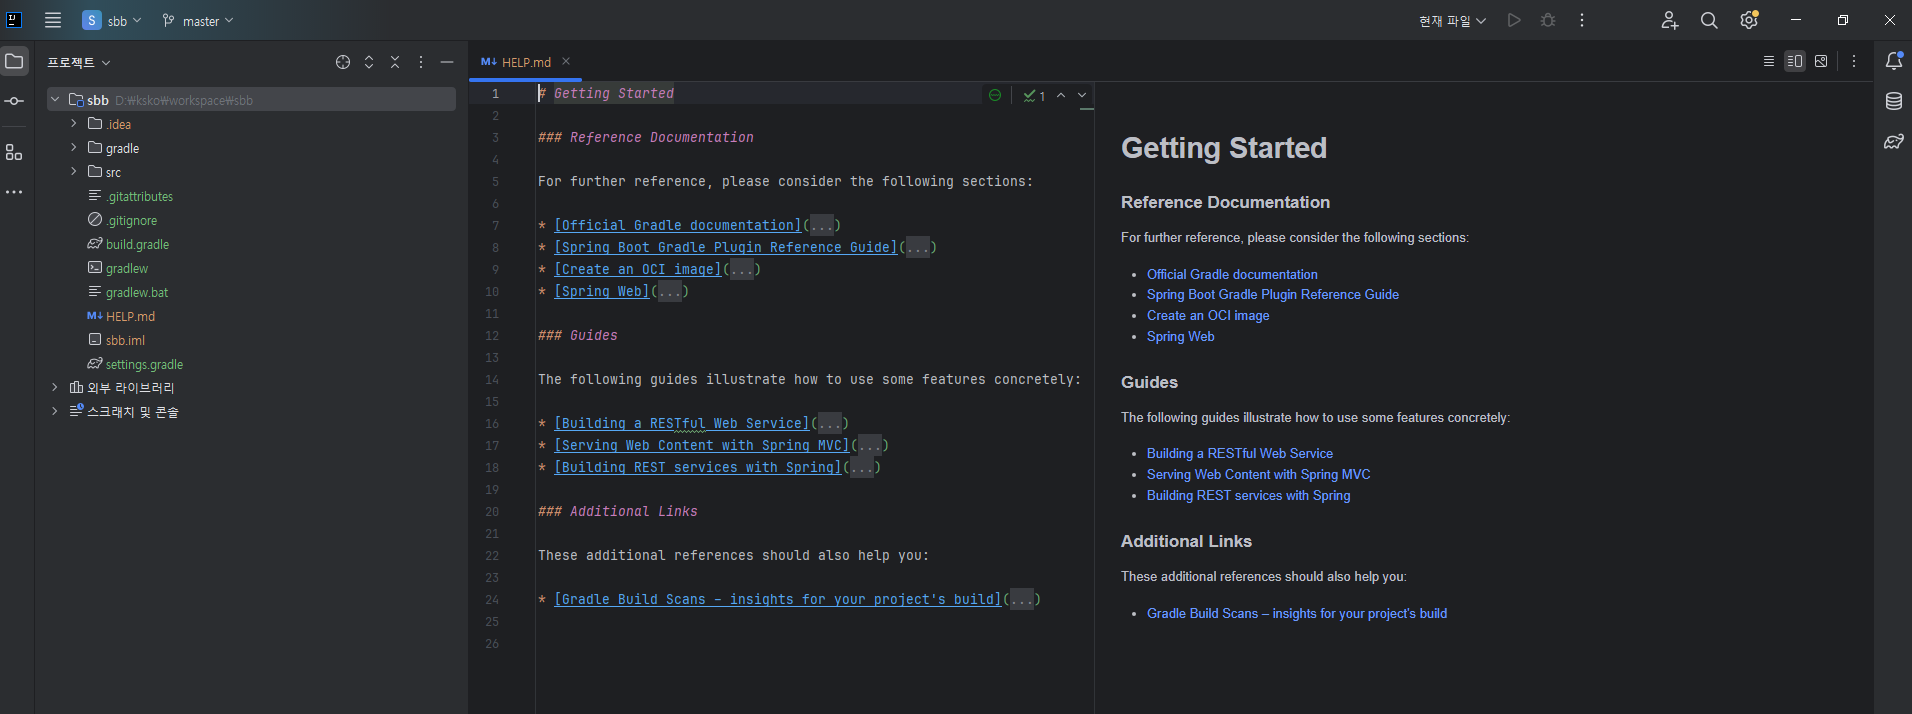Open Search Everywhere magnifier
This screenshot has height=714, width=1912.
coord(1709,20)
